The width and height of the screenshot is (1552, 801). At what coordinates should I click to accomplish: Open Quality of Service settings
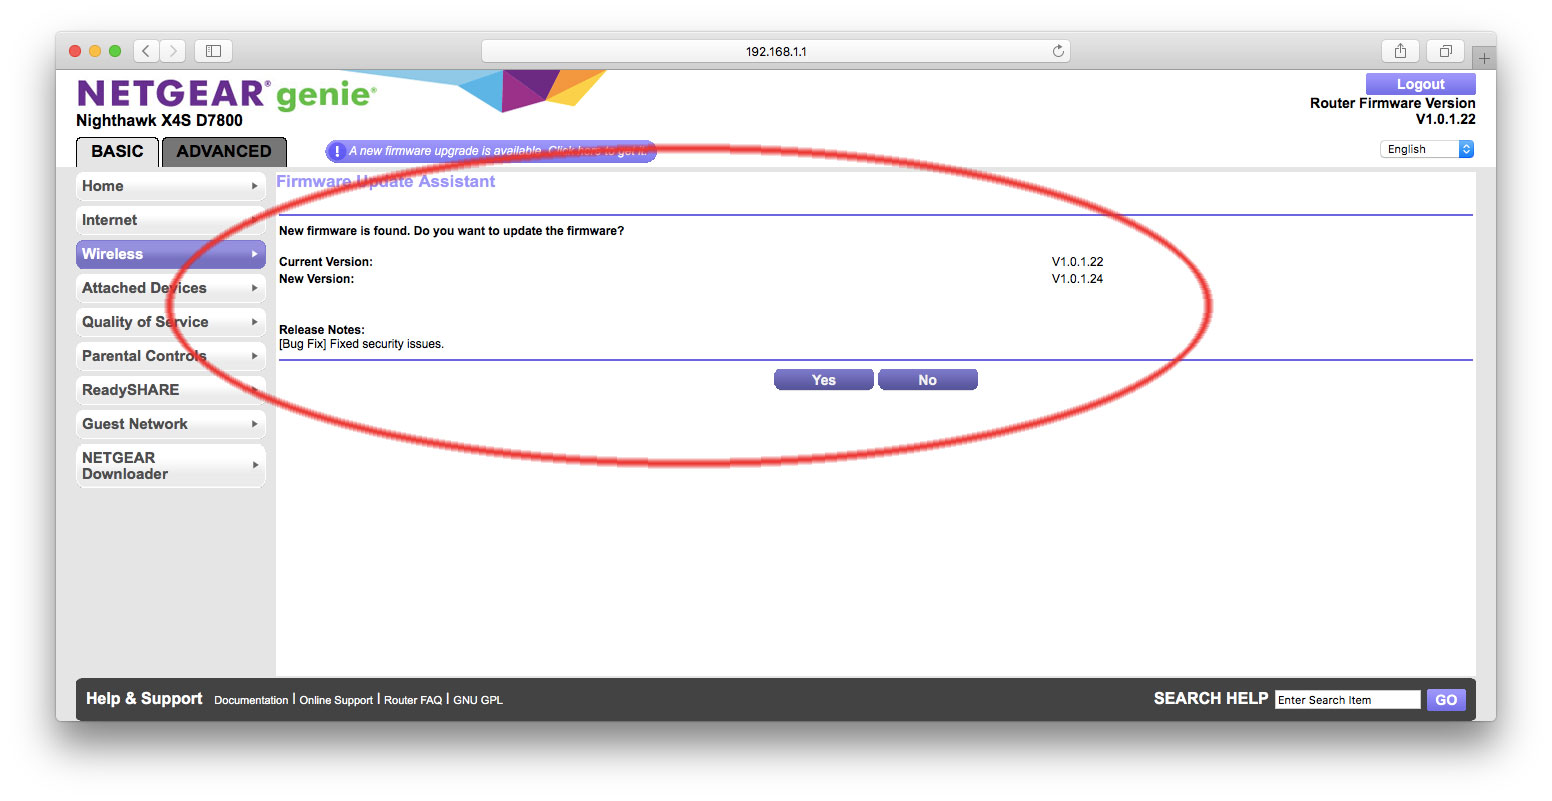pyautogui.click(x=171, y=322)
